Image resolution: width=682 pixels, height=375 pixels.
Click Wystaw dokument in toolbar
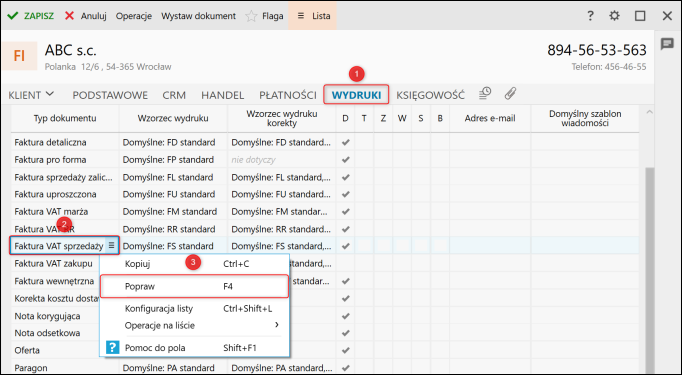[198, 16]
